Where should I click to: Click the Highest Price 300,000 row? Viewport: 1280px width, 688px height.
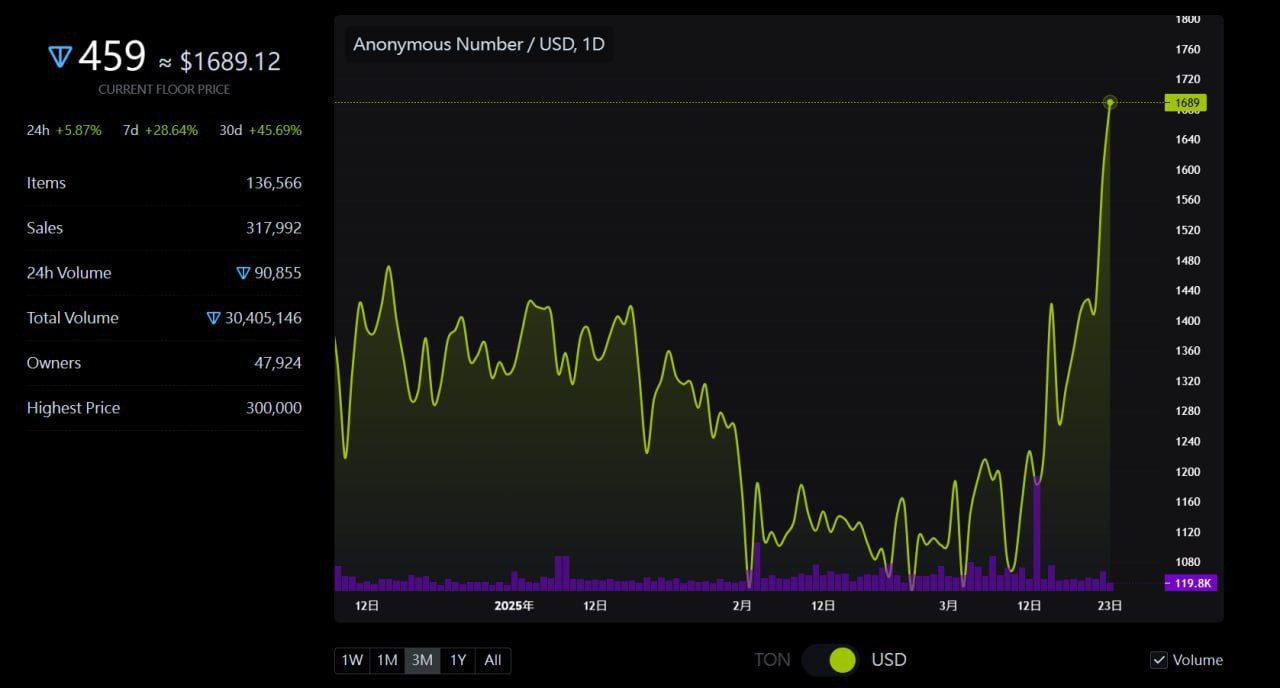click(x=164, y=408)
